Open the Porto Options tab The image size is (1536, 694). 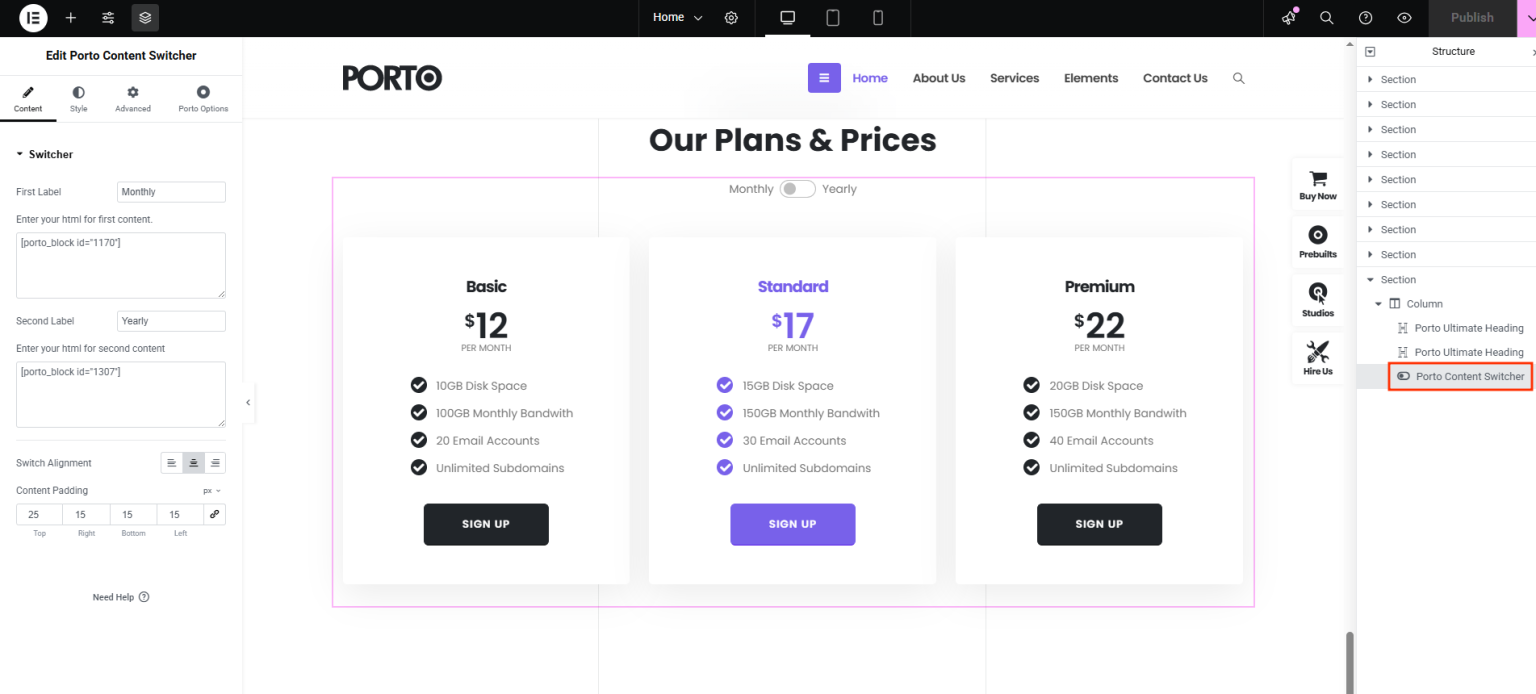pos(203,99)
